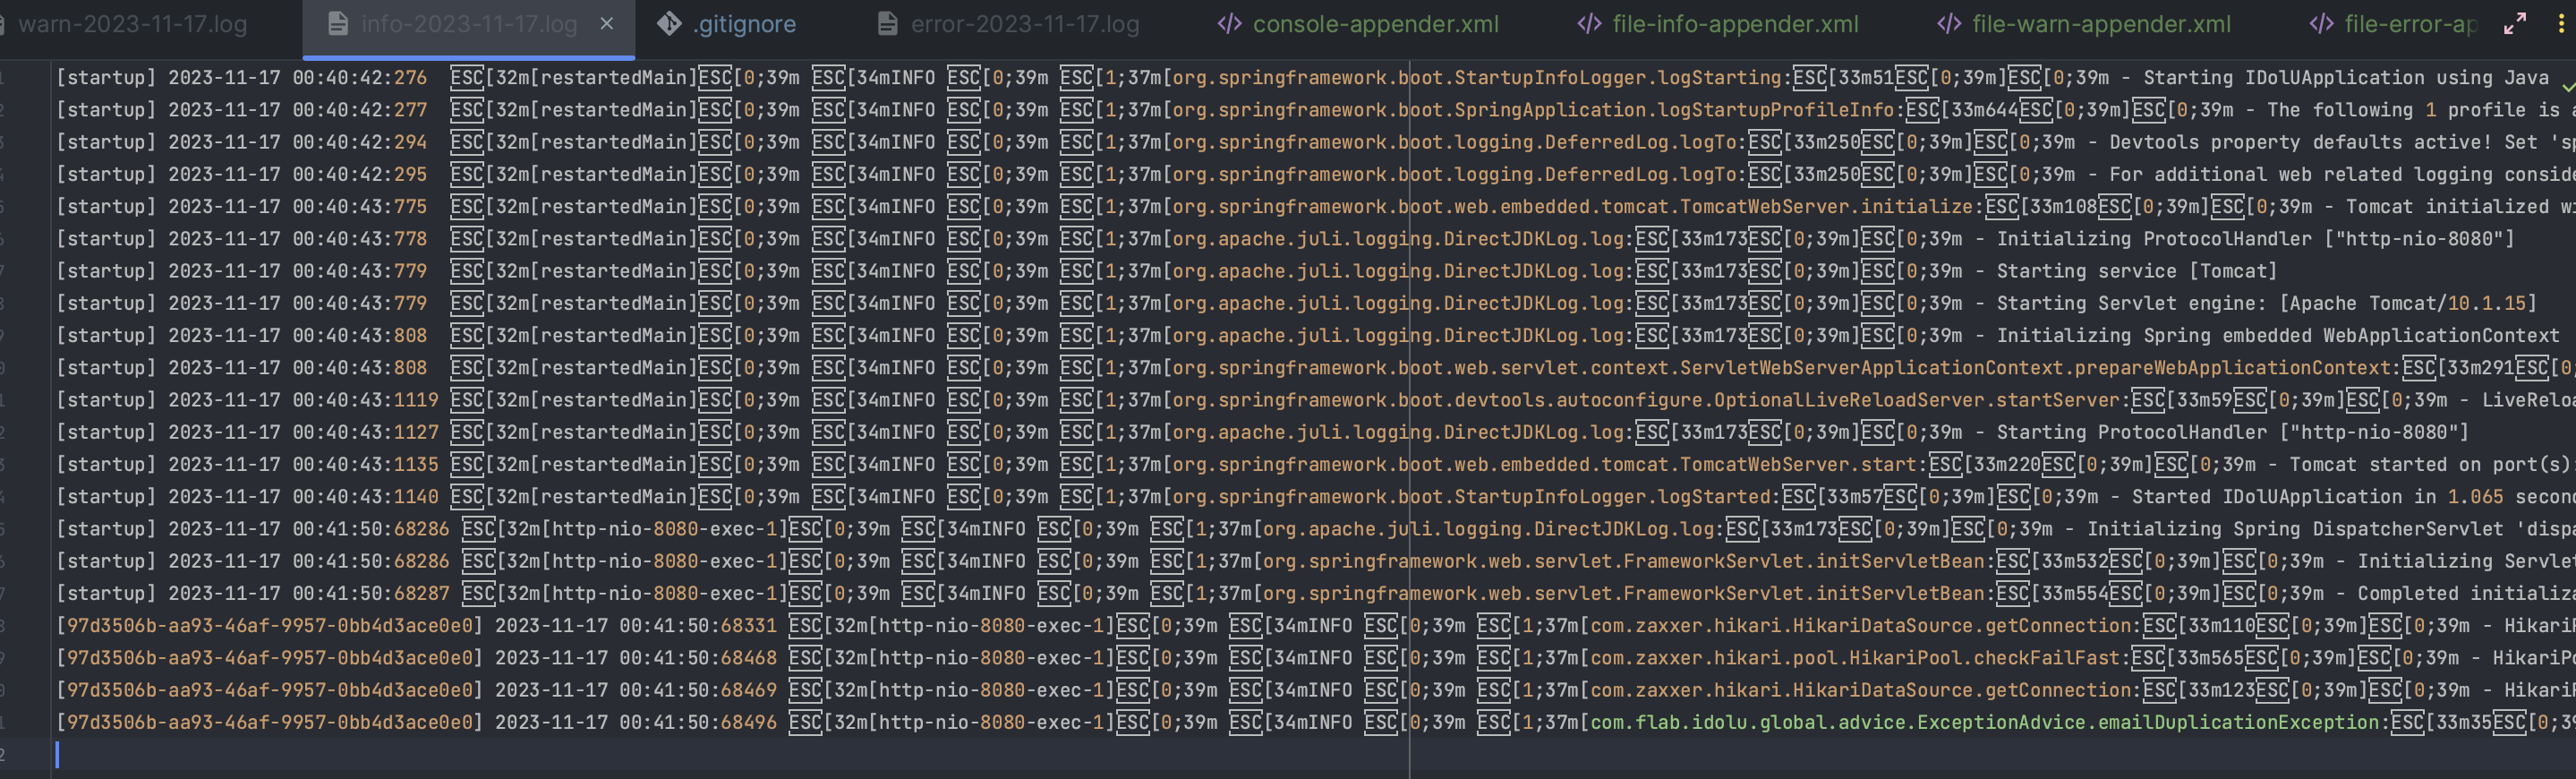This screenshot has height=779, width=2576.
Task: Click timestamp ending in 00:40:43:1140
Action: point(303,497)
